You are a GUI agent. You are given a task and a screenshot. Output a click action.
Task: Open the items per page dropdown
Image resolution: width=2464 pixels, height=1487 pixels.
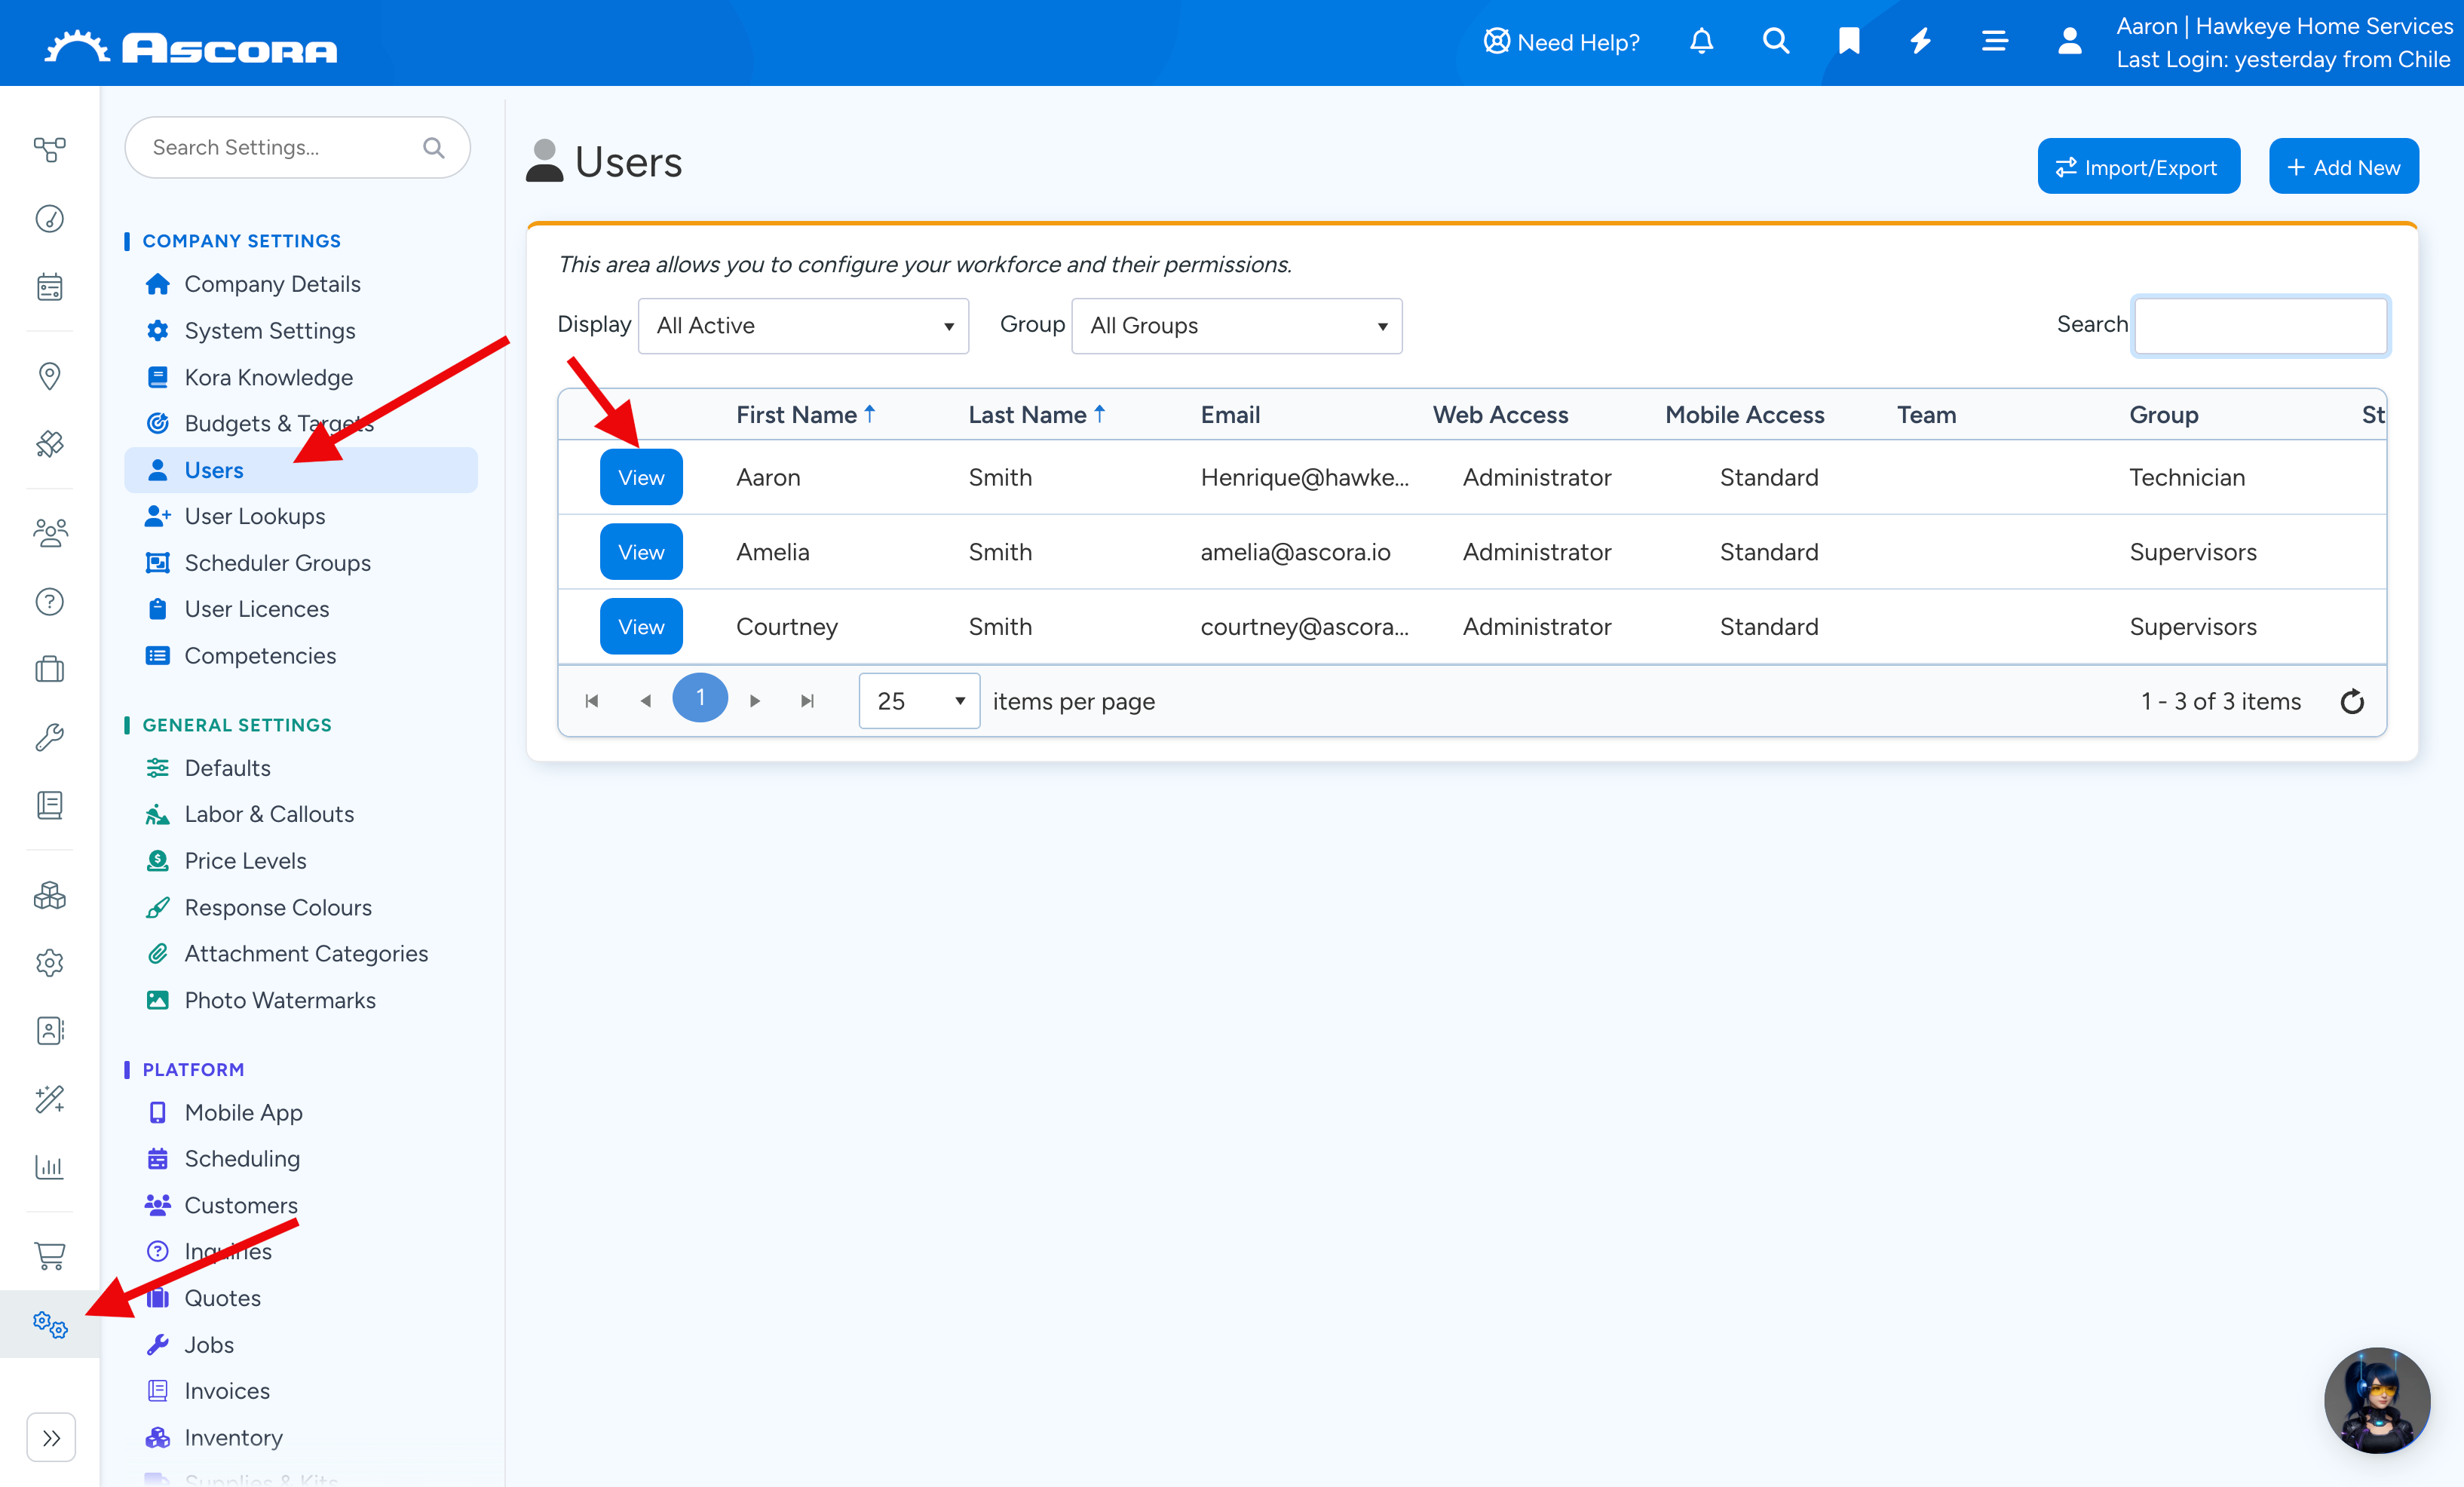click(x=919, y=701)
